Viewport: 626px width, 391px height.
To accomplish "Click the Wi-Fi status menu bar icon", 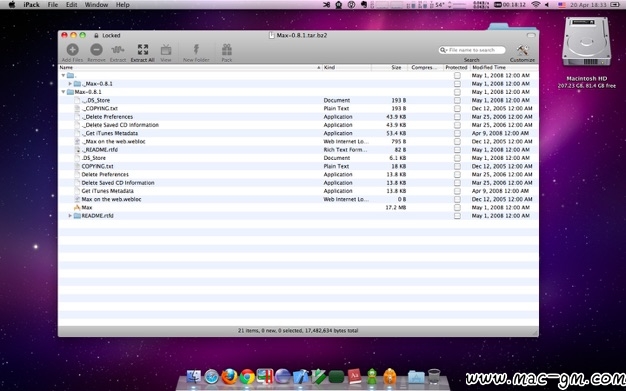I will (536, 5).
